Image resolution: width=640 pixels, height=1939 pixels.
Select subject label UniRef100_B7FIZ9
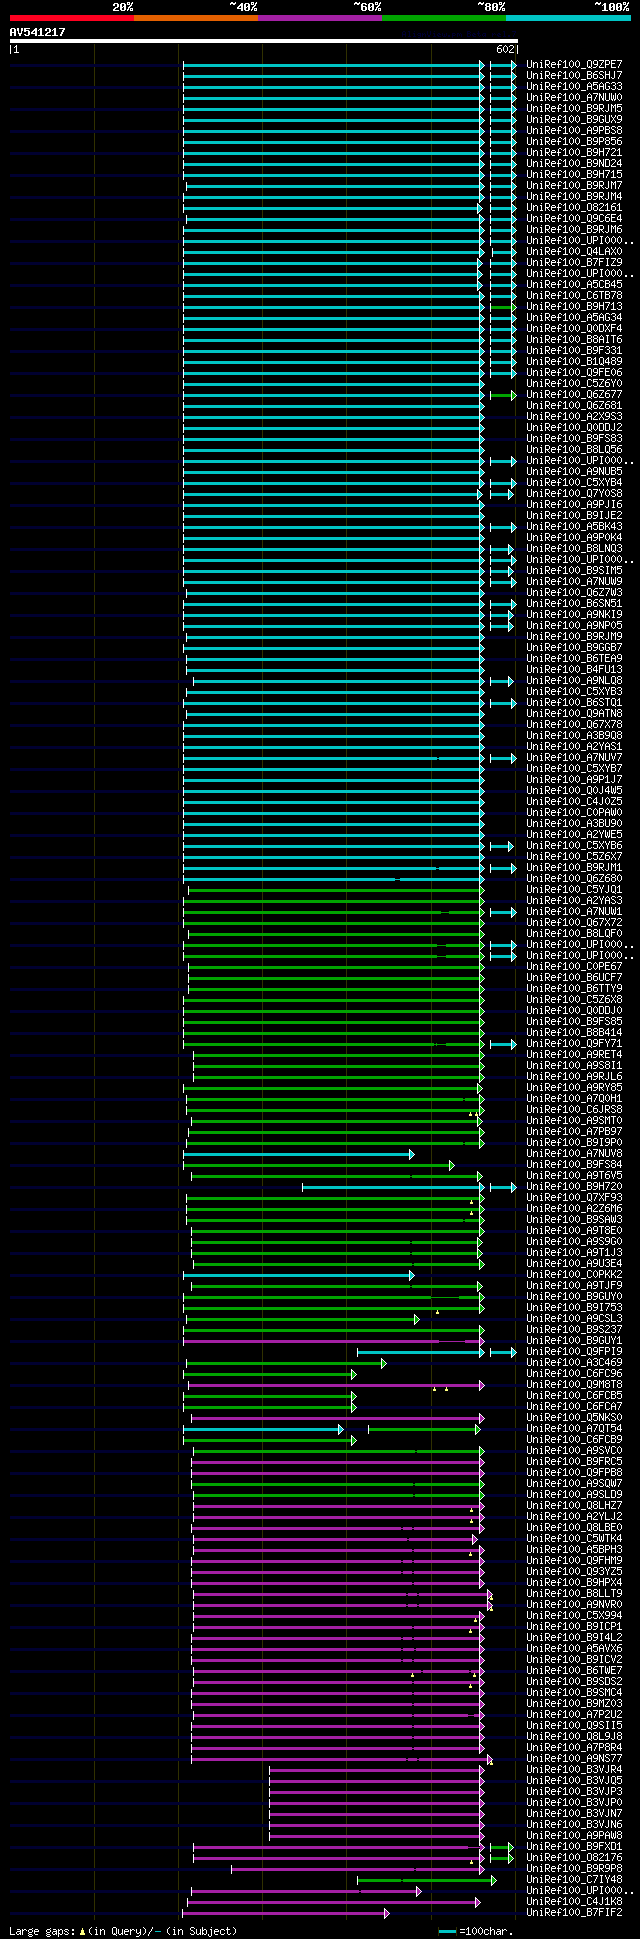point(574,262)
